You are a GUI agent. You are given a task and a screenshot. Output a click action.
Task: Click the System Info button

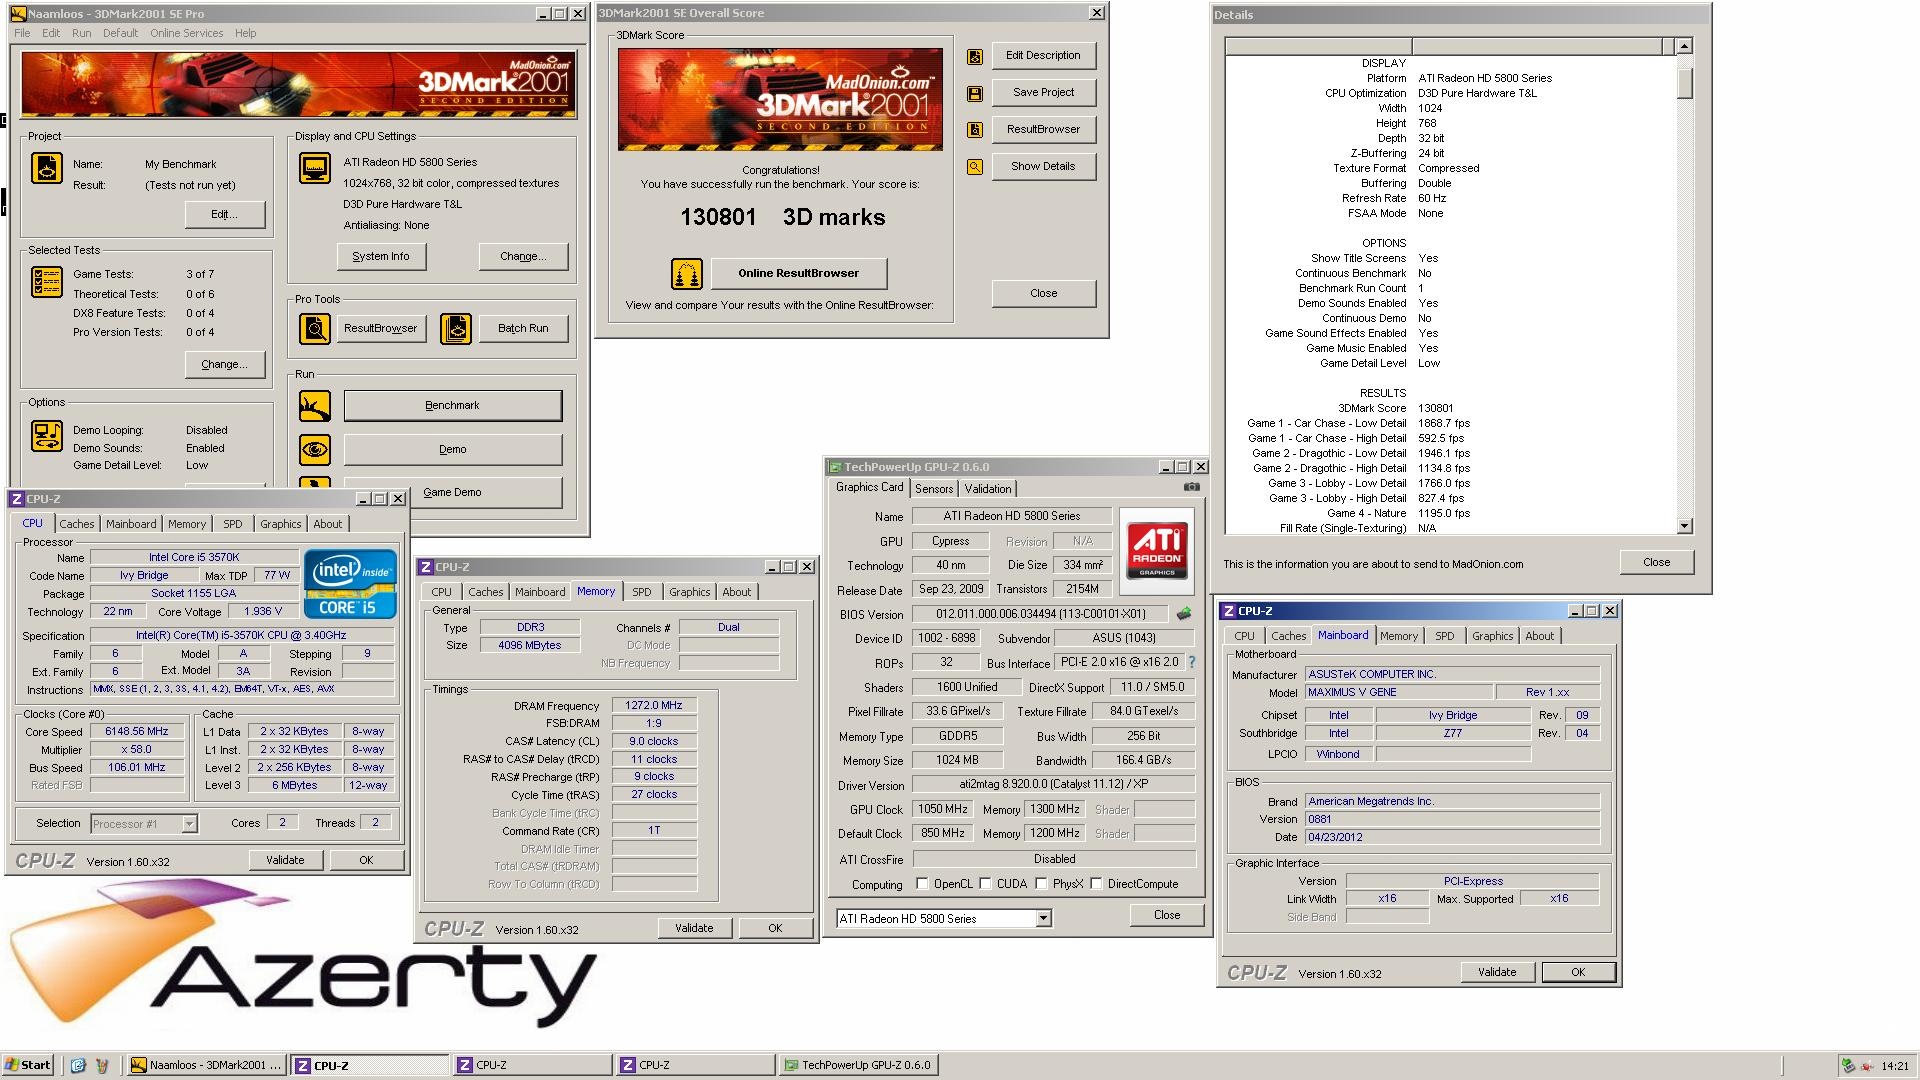pos(380,256)
